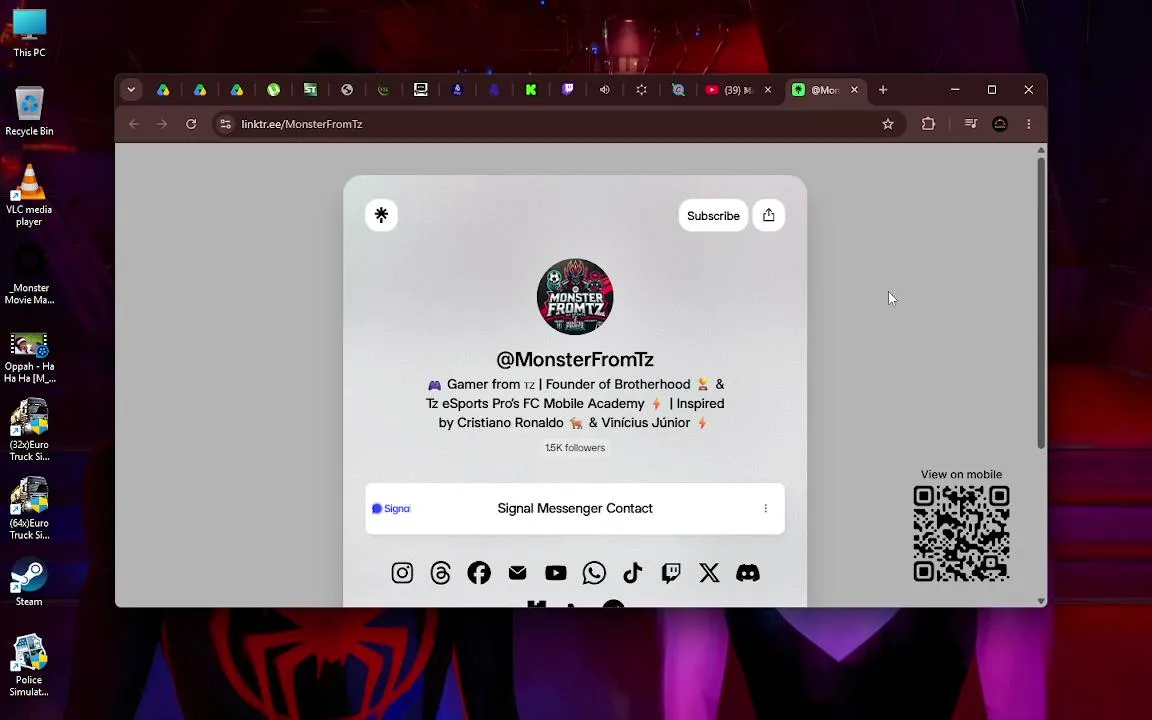Expand the tab search dropdown arrow

pos(131,90)
